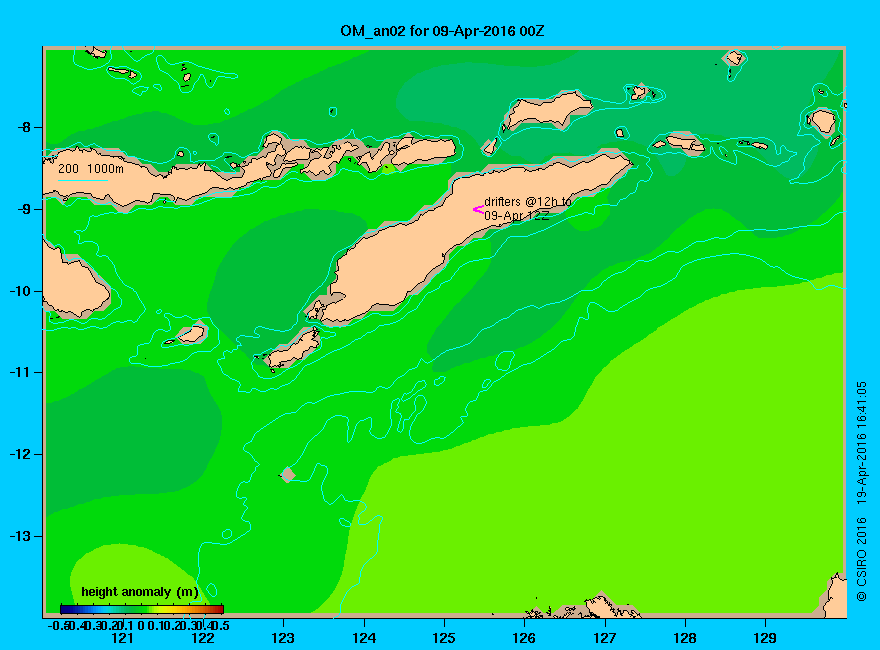
Task: Click the "09-Apr 12Z" annotation line
Action: point(517,216)
